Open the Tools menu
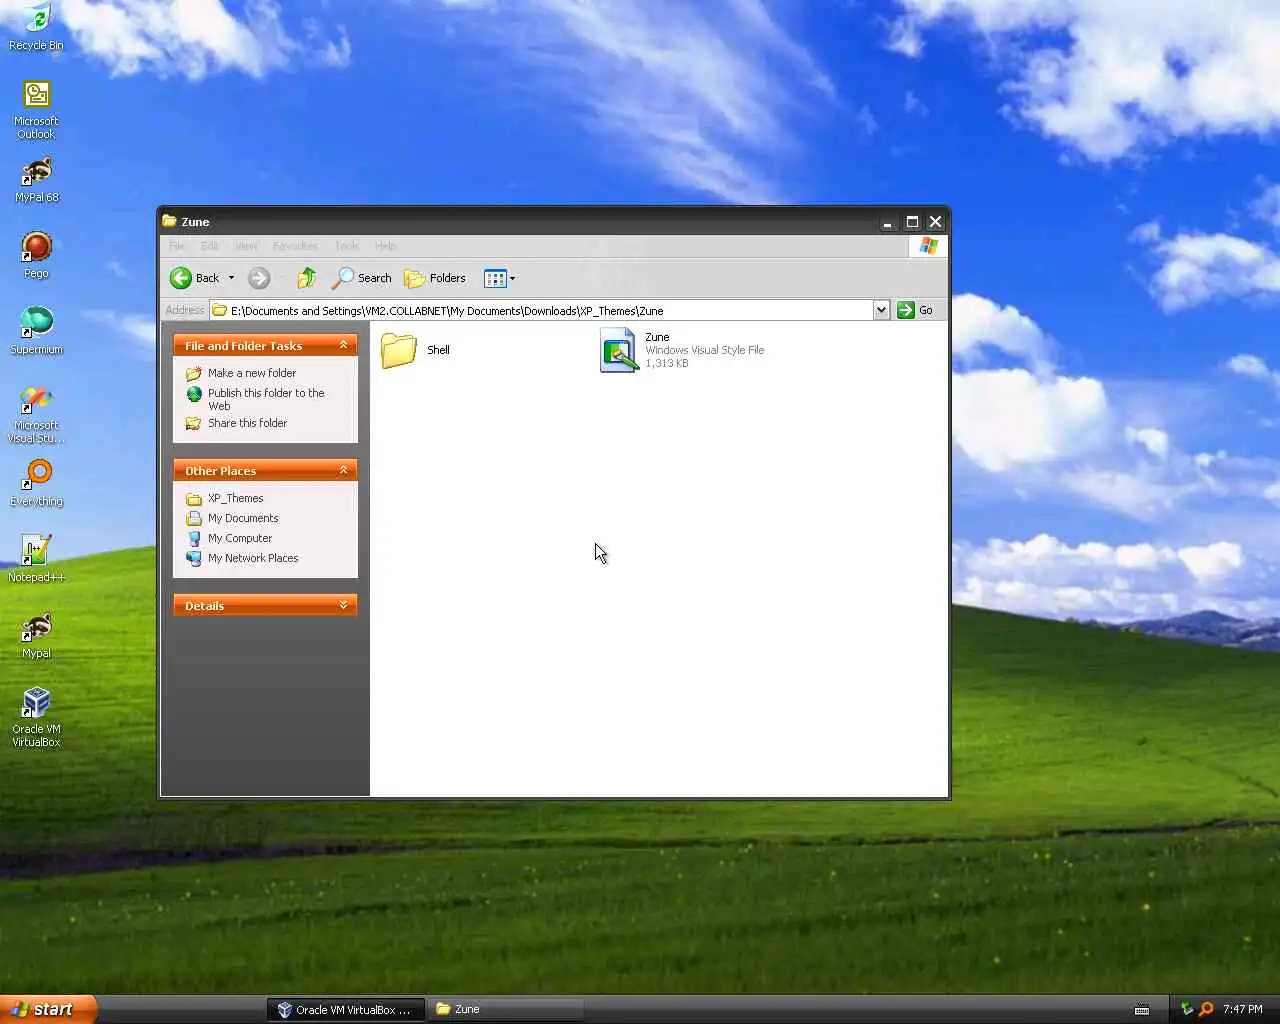The height and width of the screenshot is (1024, 1280). [x=347, y=246]
